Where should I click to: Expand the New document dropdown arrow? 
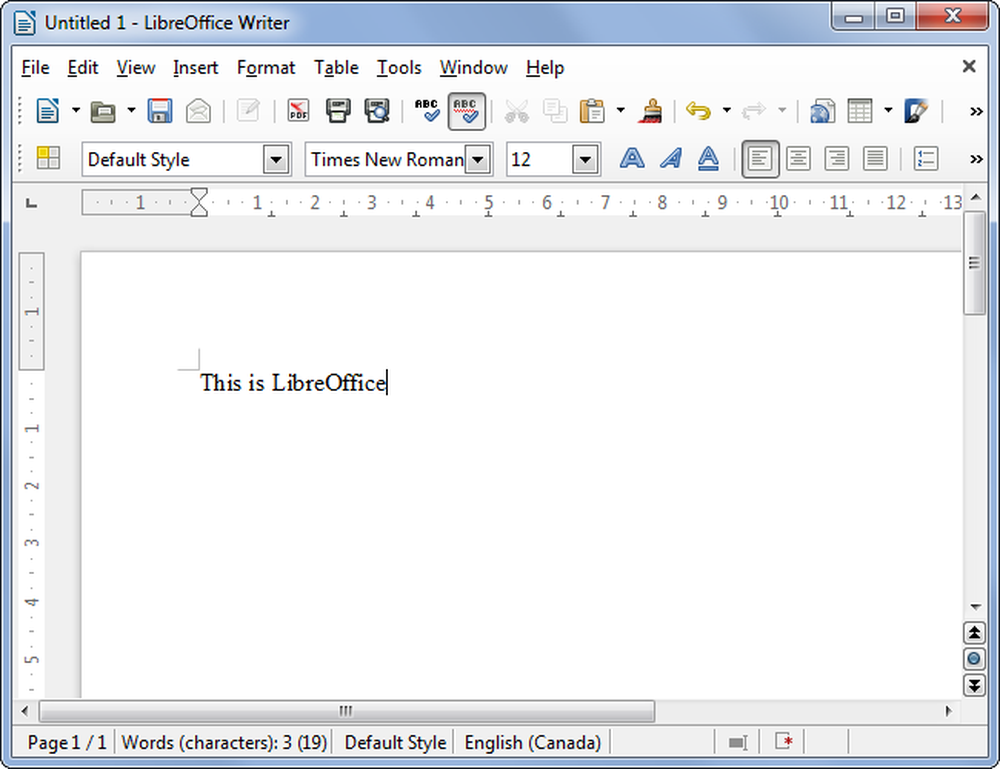coord(75,111)
